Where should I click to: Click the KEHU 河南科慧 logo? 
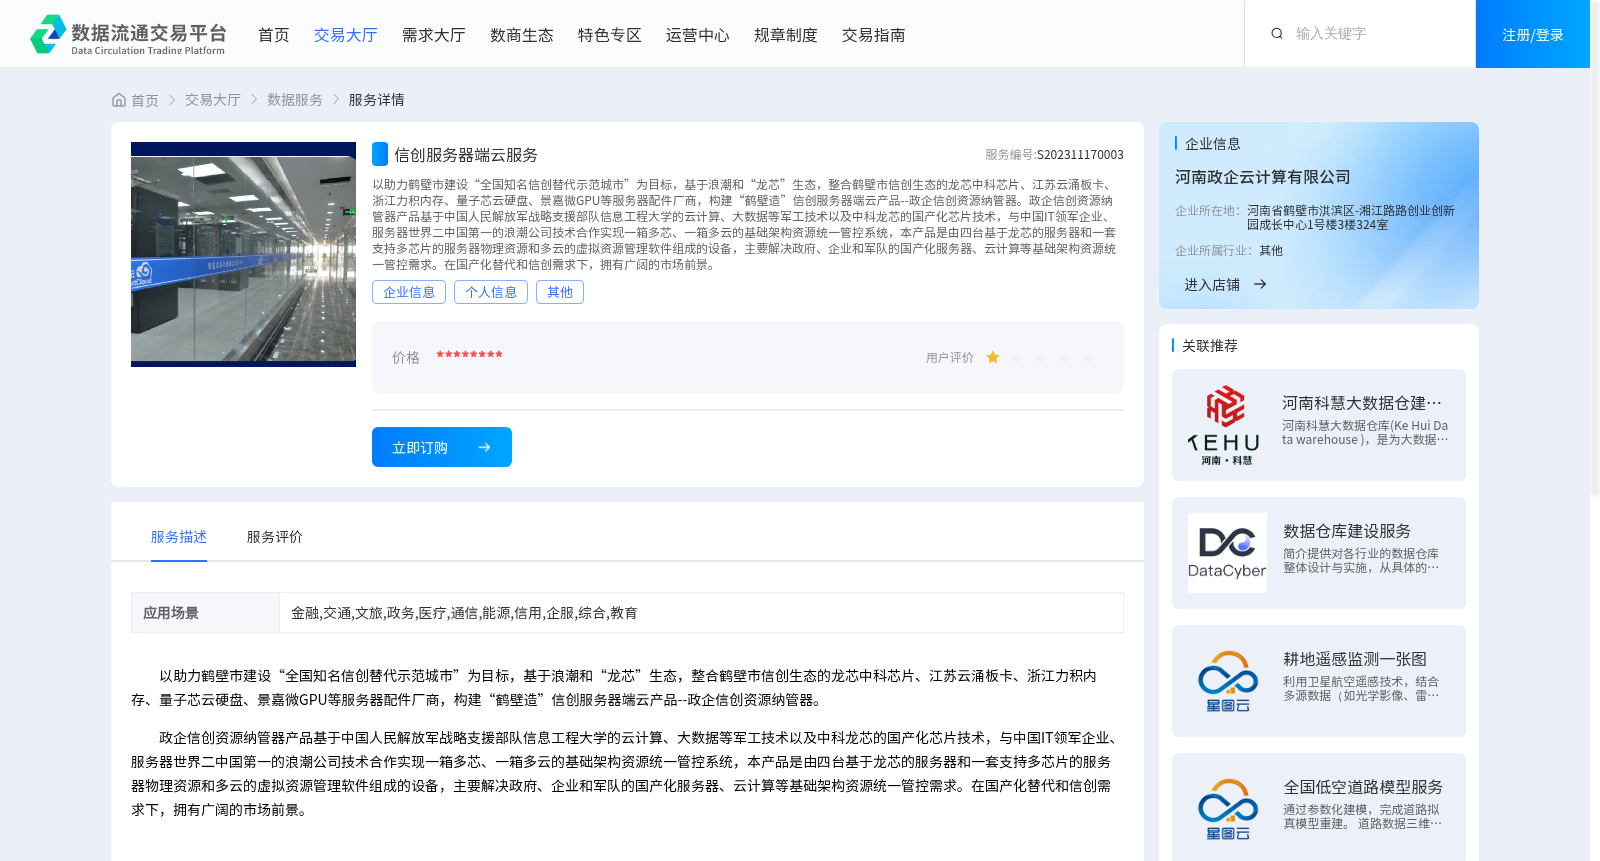point(1226,425)
